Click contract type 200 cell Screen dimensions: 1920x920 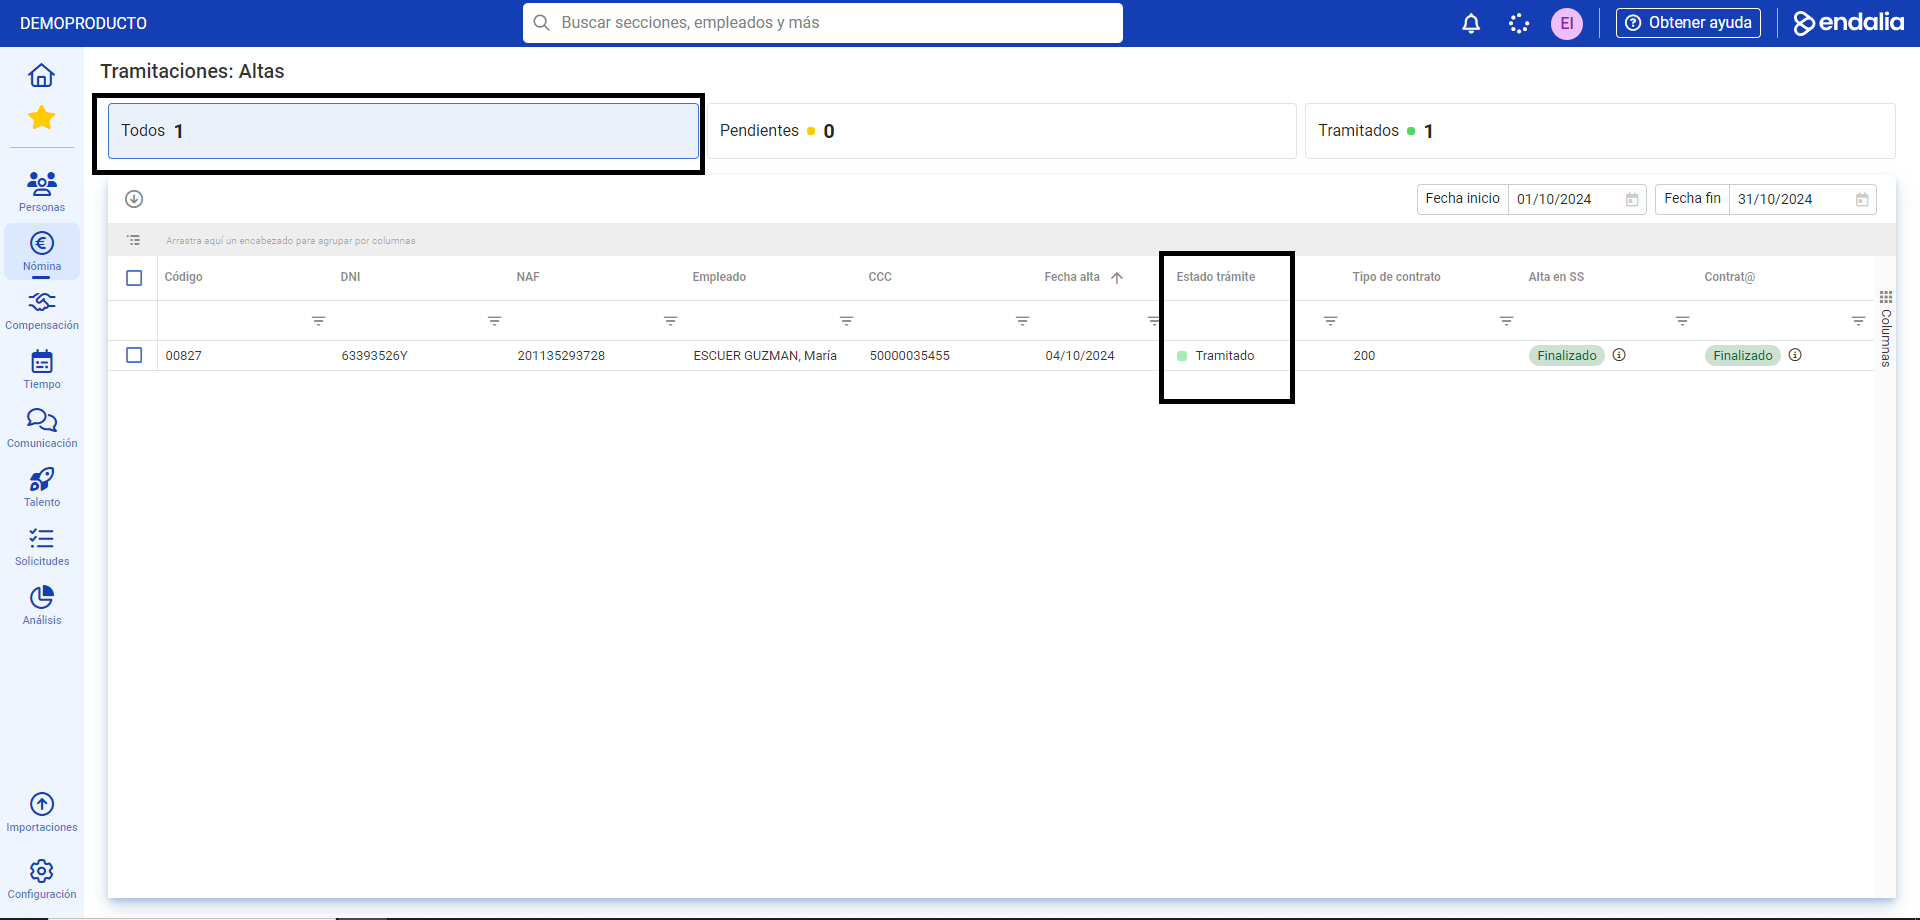tap(1364, 356)
